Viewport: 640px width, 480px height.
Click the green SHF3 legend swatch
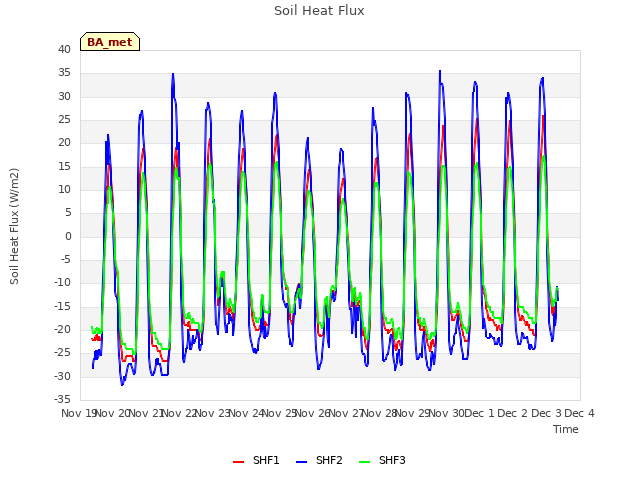tap(364, 462)
